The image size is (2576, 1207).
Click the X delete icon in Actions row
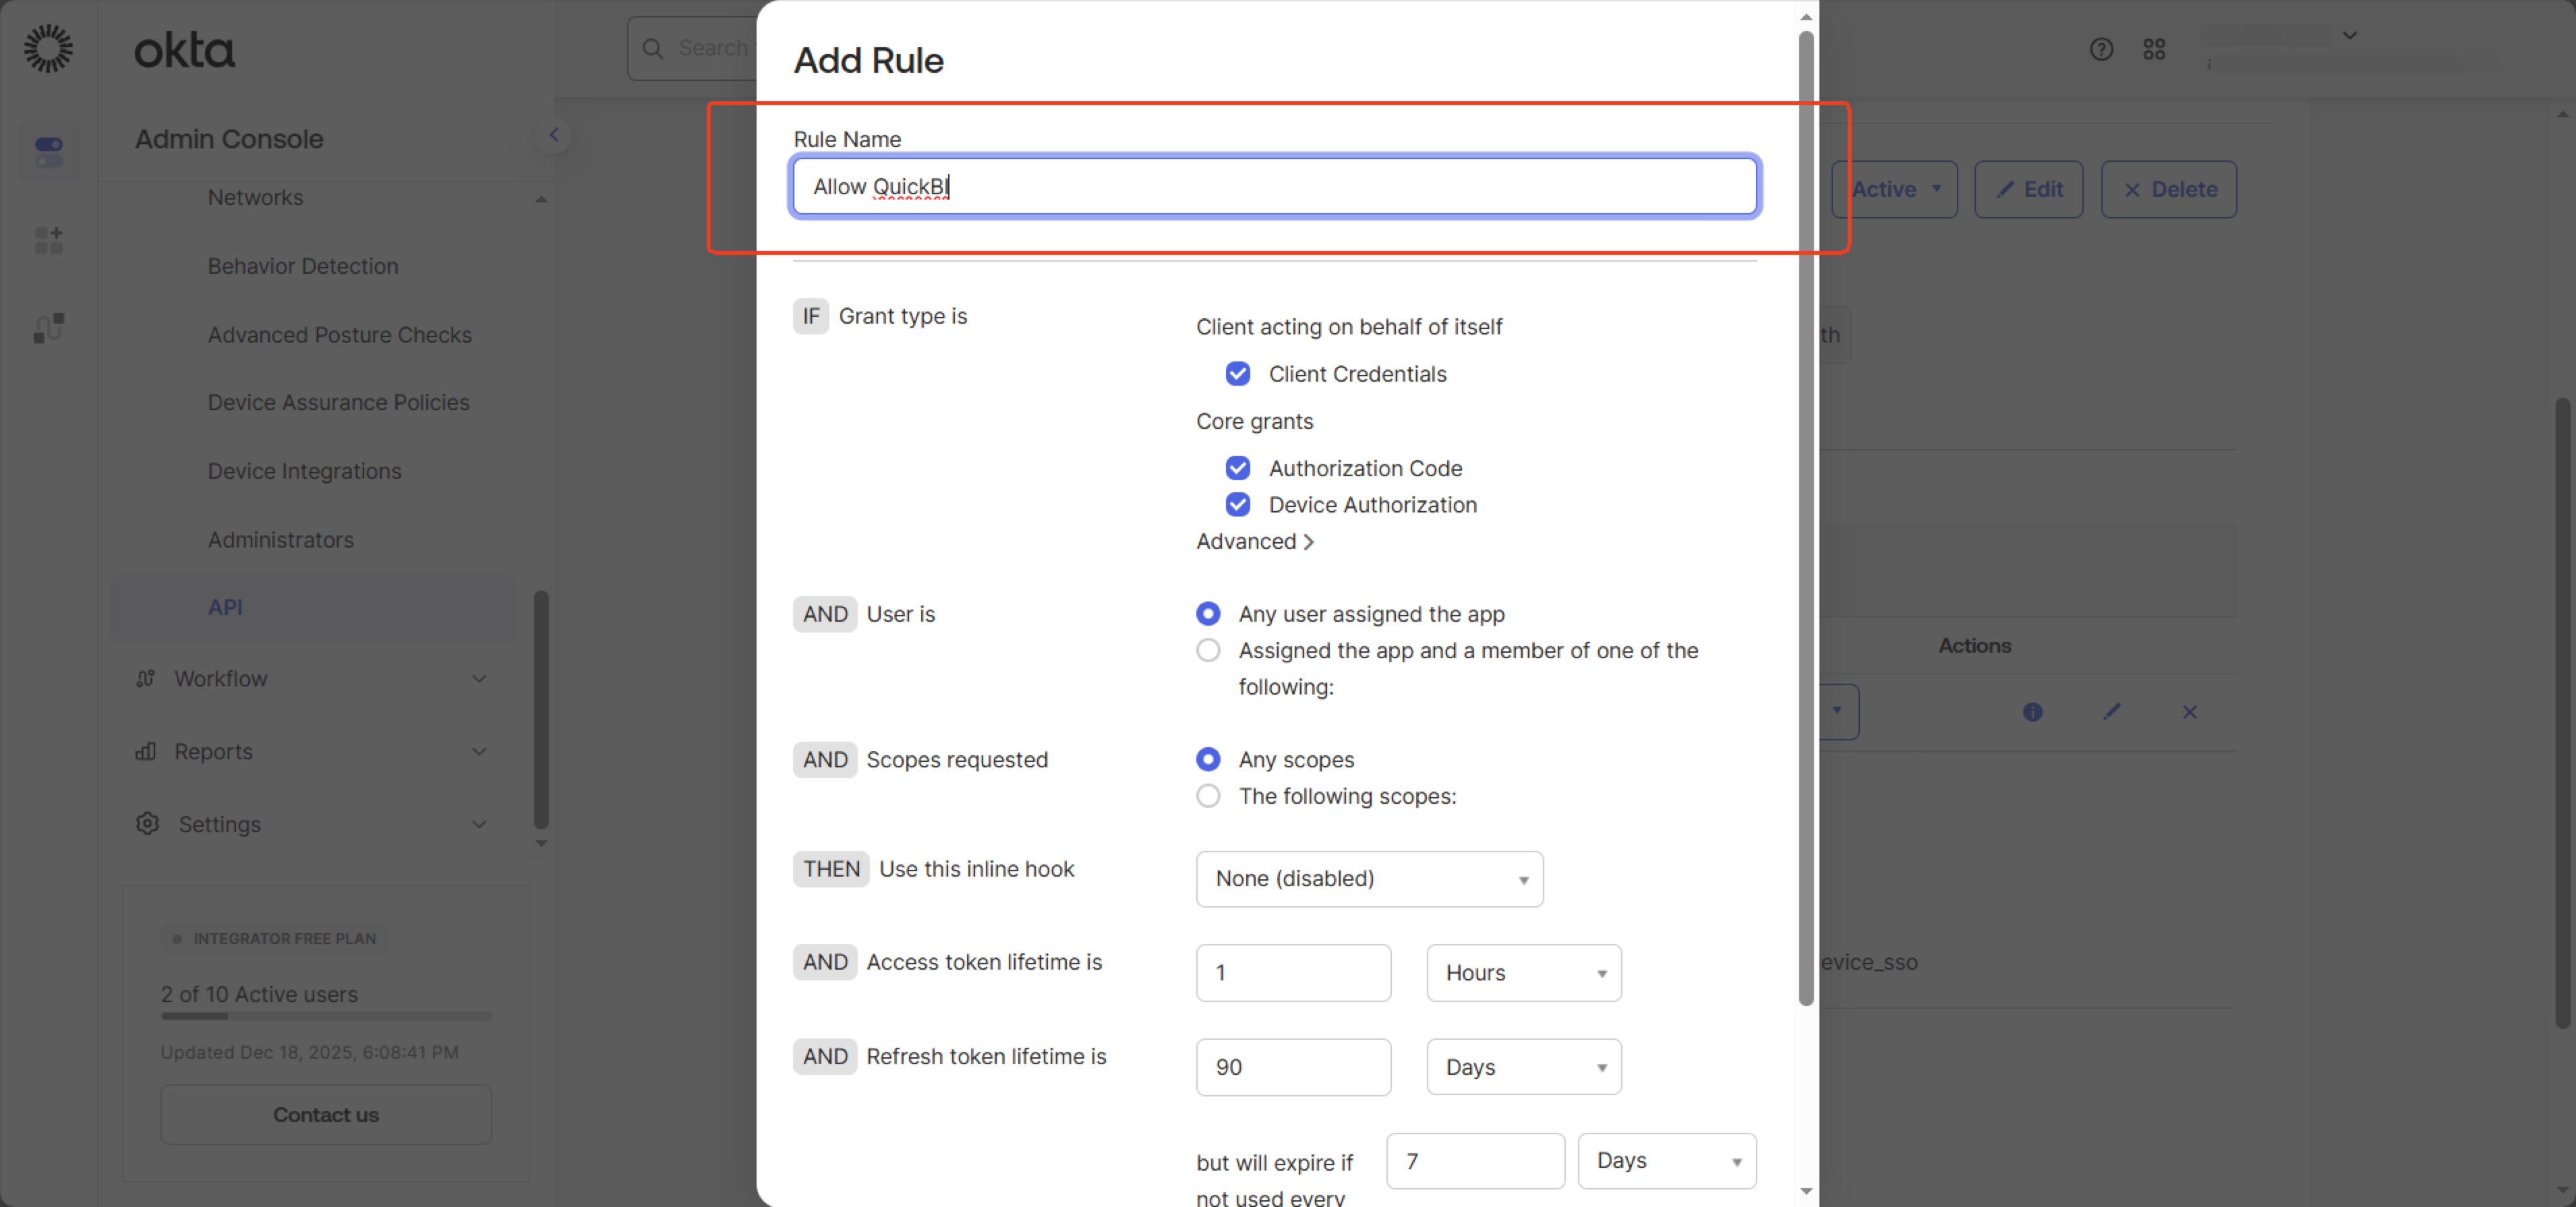2189,712
